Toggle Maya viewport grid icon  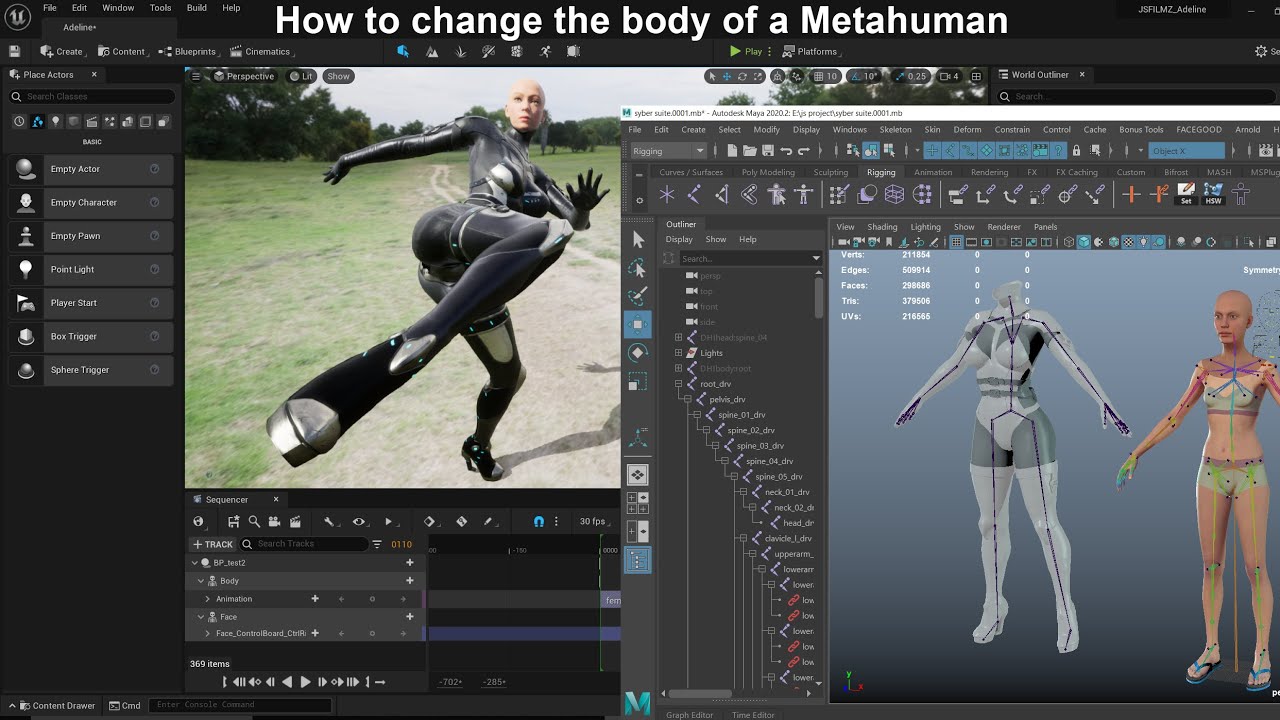(x=956, y=242)
